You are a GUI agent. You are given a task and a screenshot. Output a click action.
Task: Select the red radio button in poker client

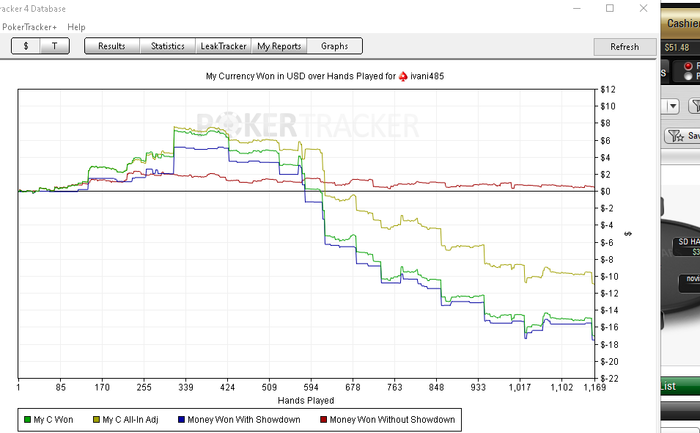[x=688, y=67]
